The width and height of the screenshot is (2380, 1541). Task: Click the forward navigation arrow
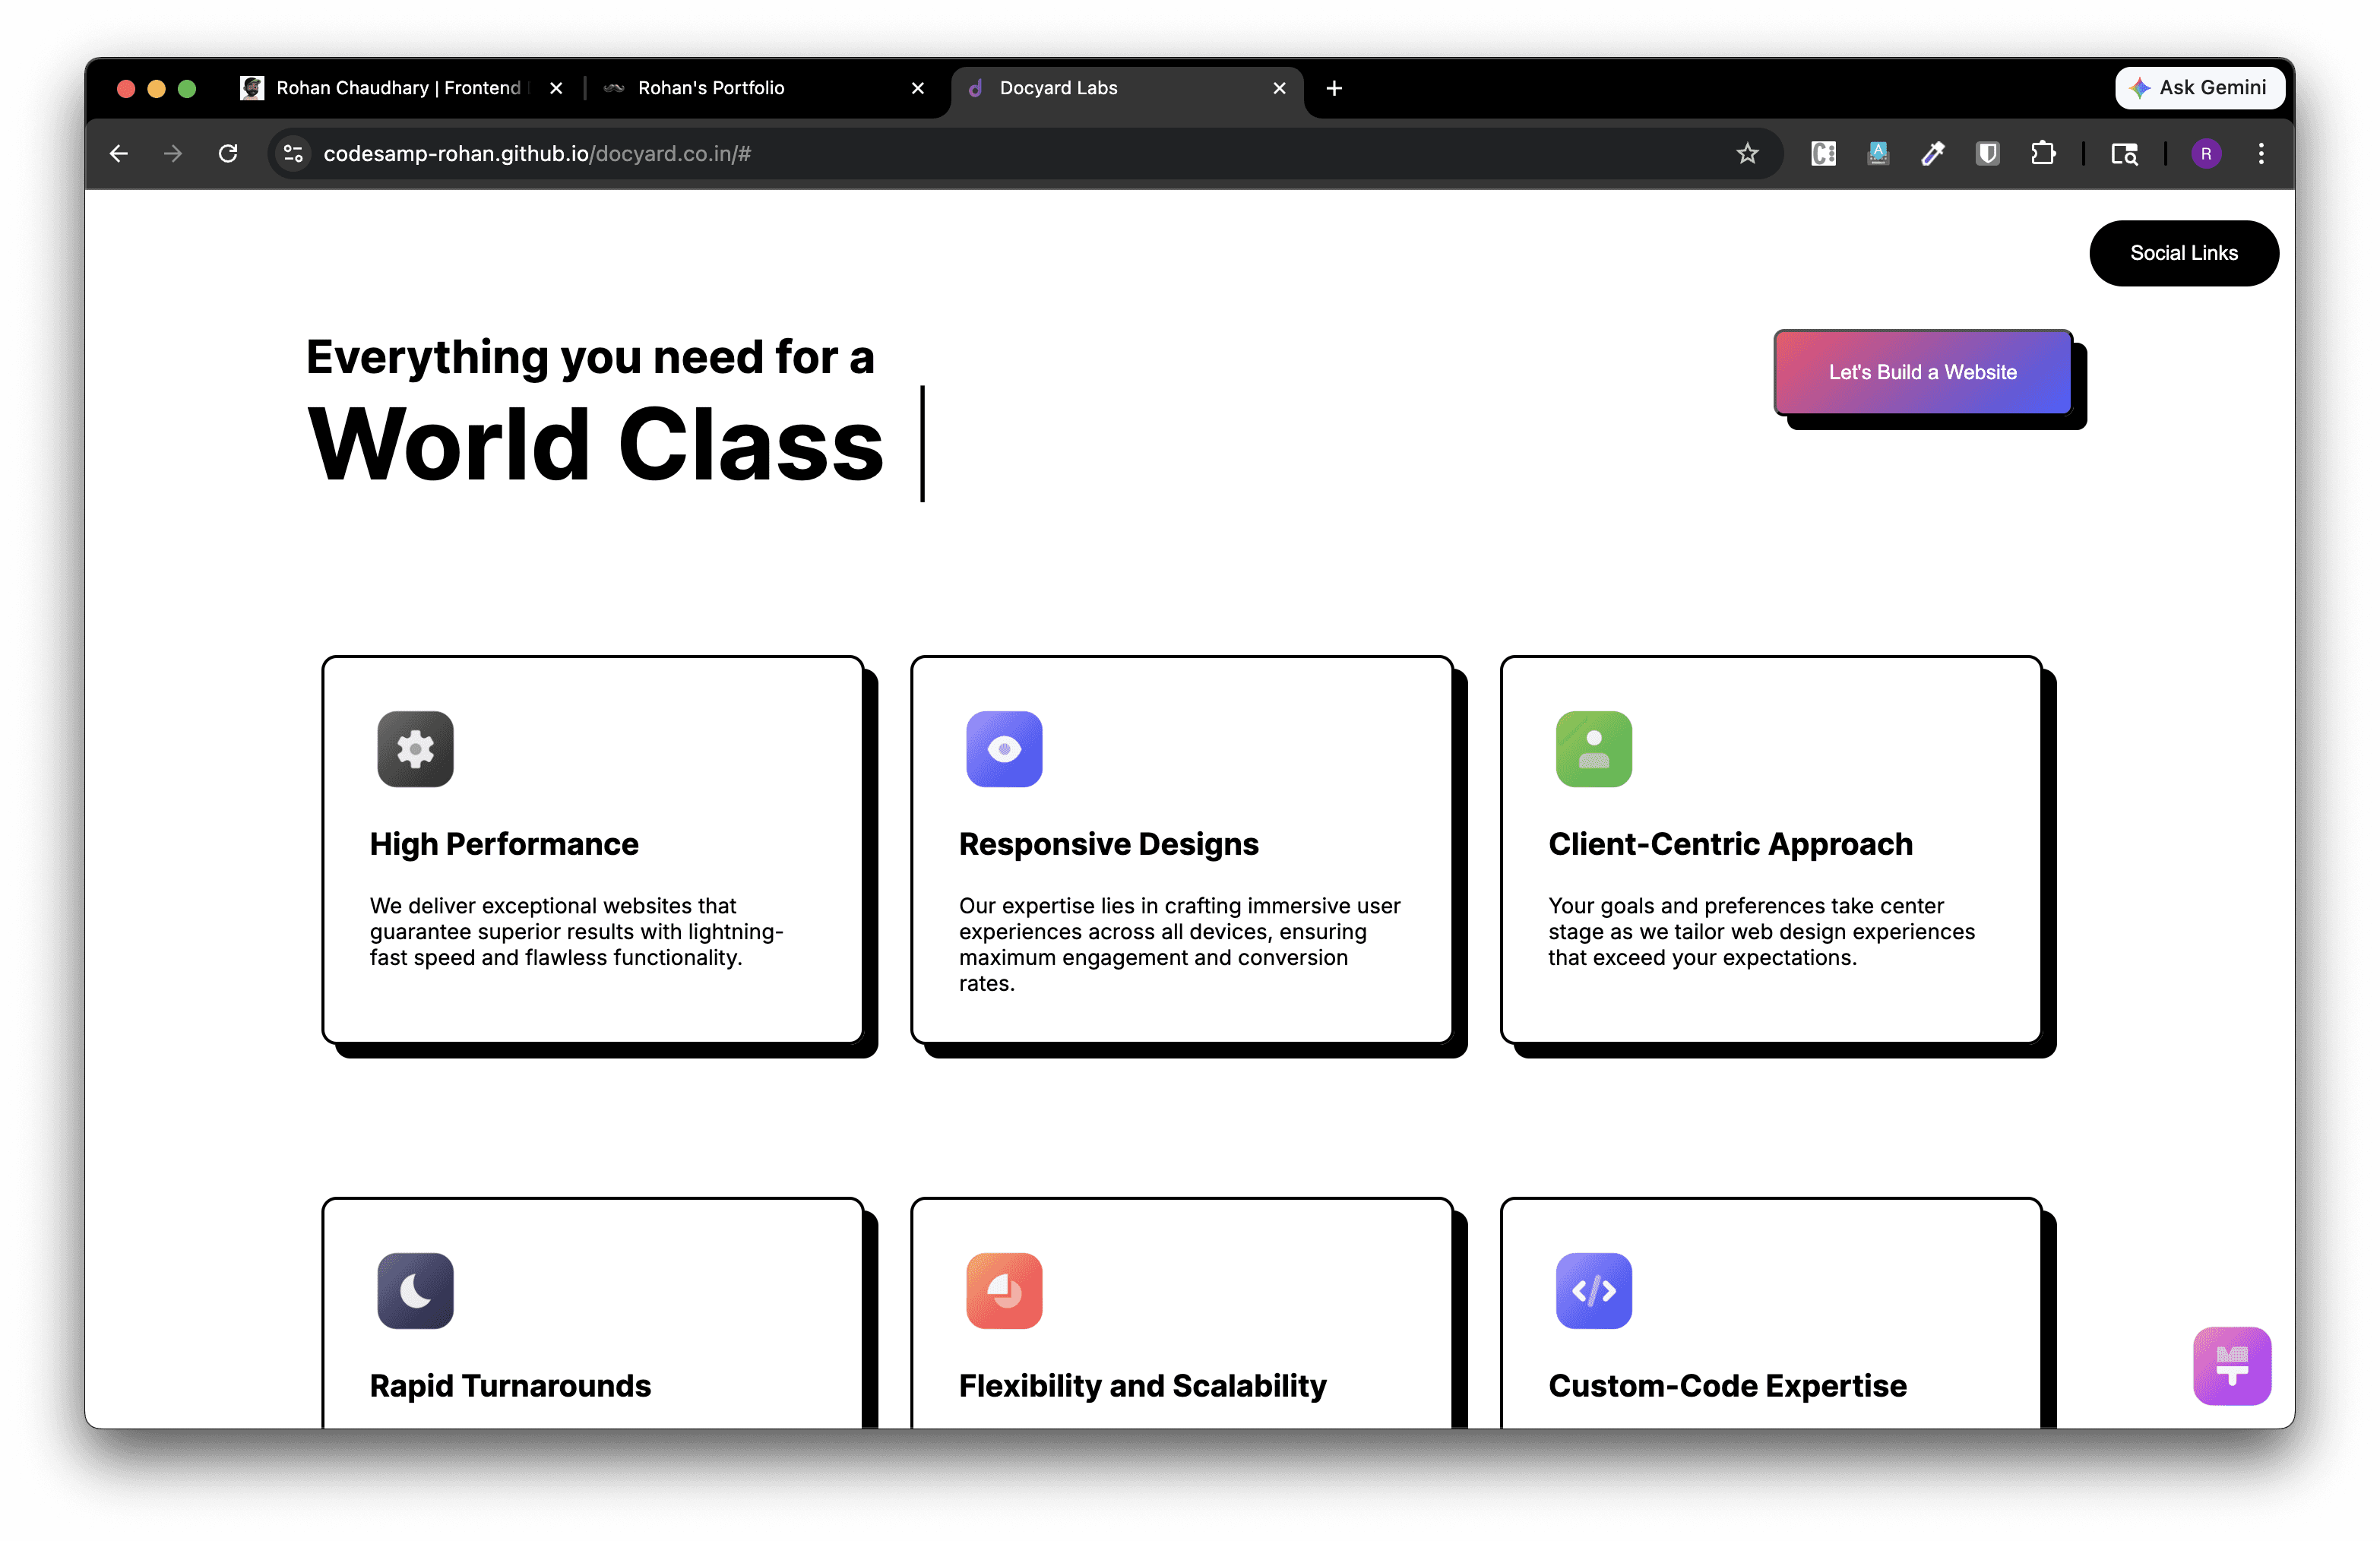click(x=173, y=153)
